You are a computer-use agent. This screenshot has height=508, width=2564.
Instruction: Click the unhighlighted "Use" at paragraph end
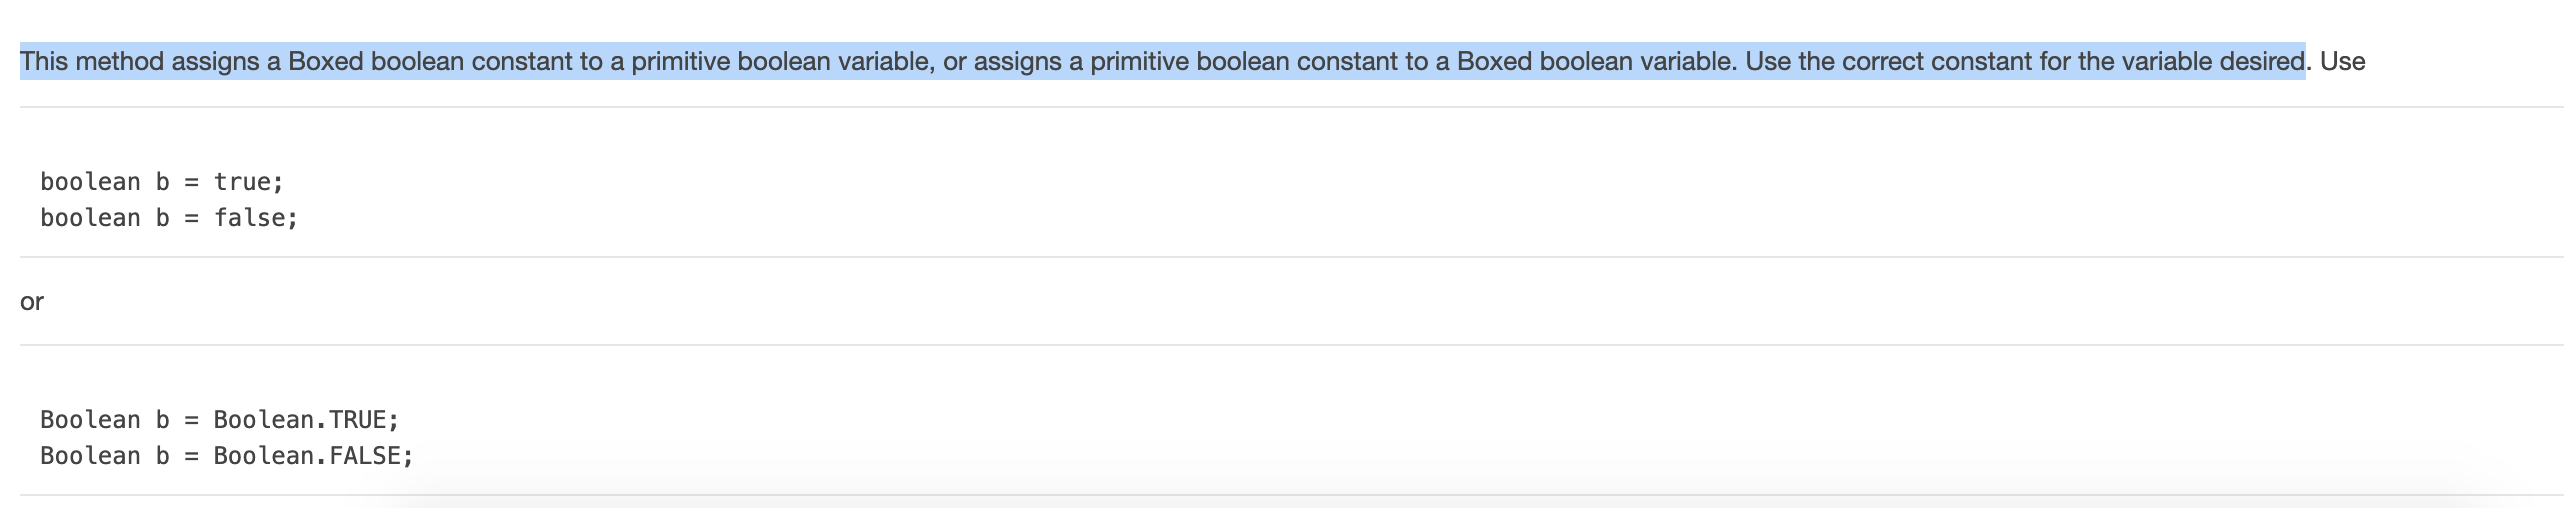2342,62
